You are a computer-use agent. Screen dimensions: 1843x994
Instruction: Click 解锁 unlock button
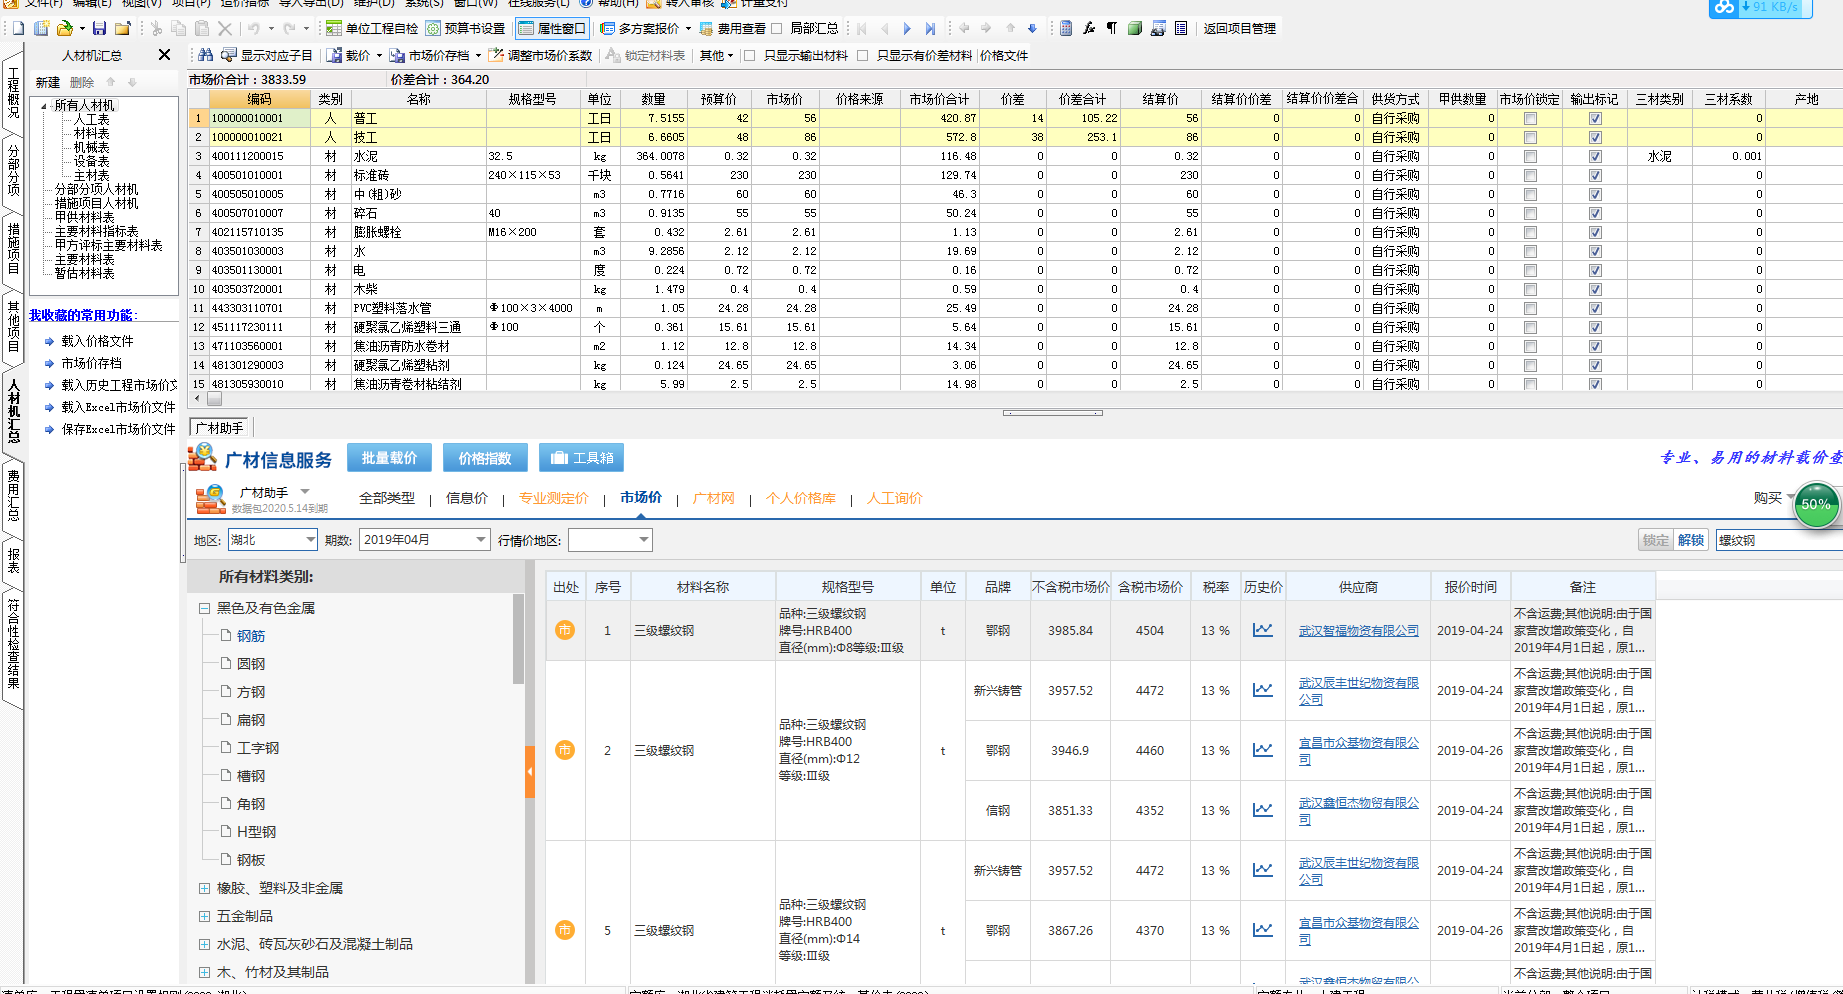tap(1691, 540)
